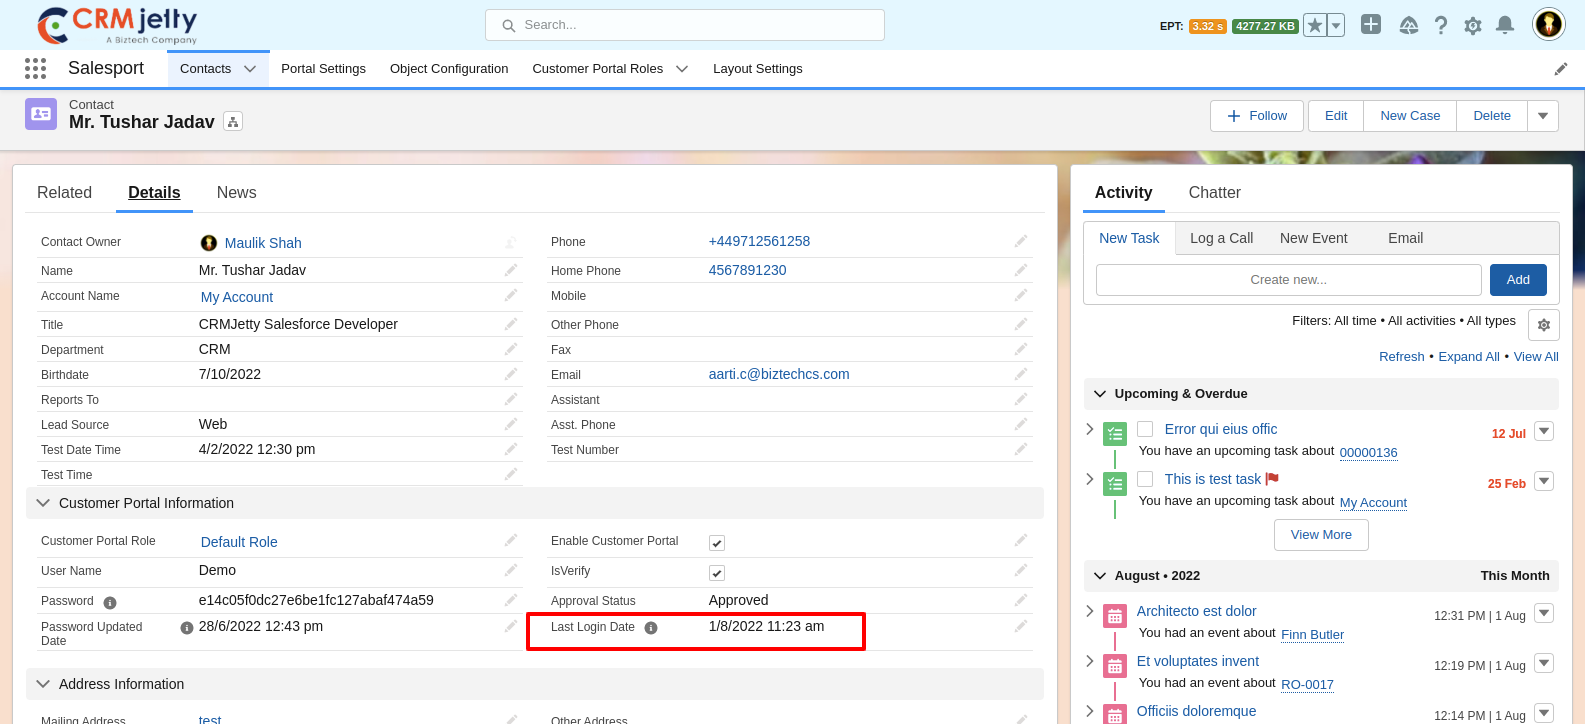Toggle the Enable Customer Portal checkbox
Screen dimensions: 1585x724
point(717,543)
